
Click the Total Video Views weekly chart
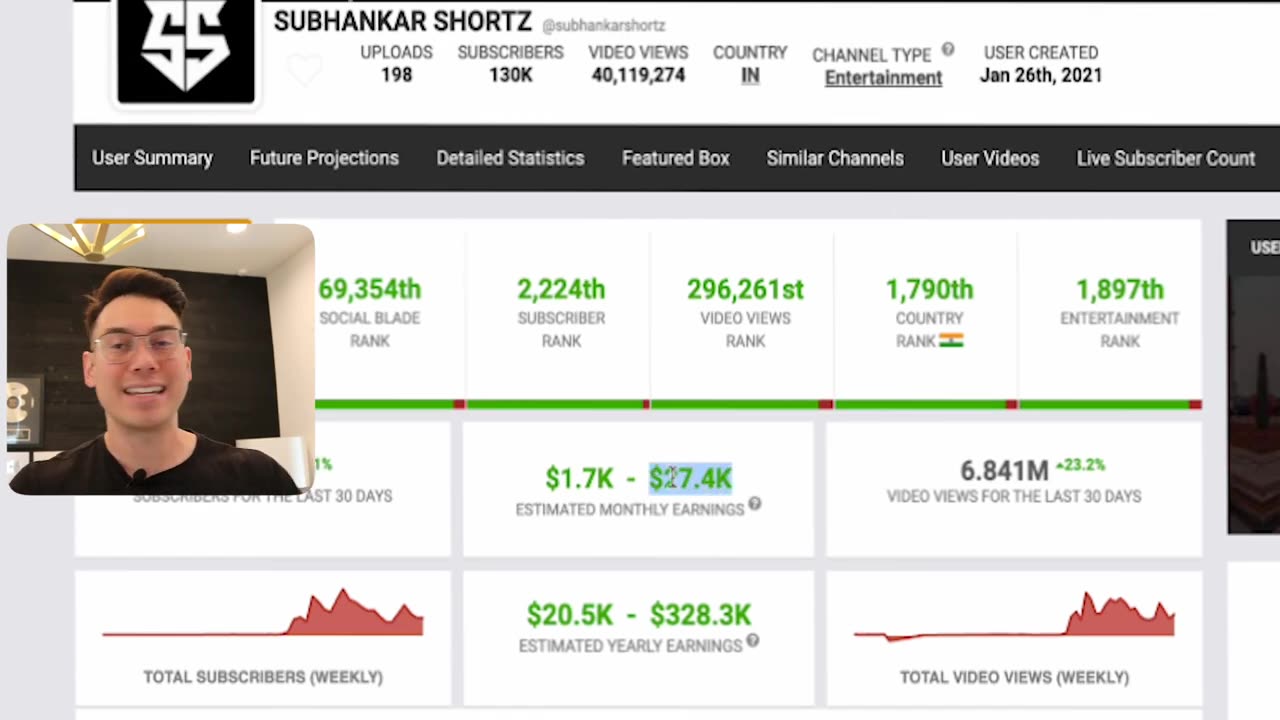[x=1014, y=615]
